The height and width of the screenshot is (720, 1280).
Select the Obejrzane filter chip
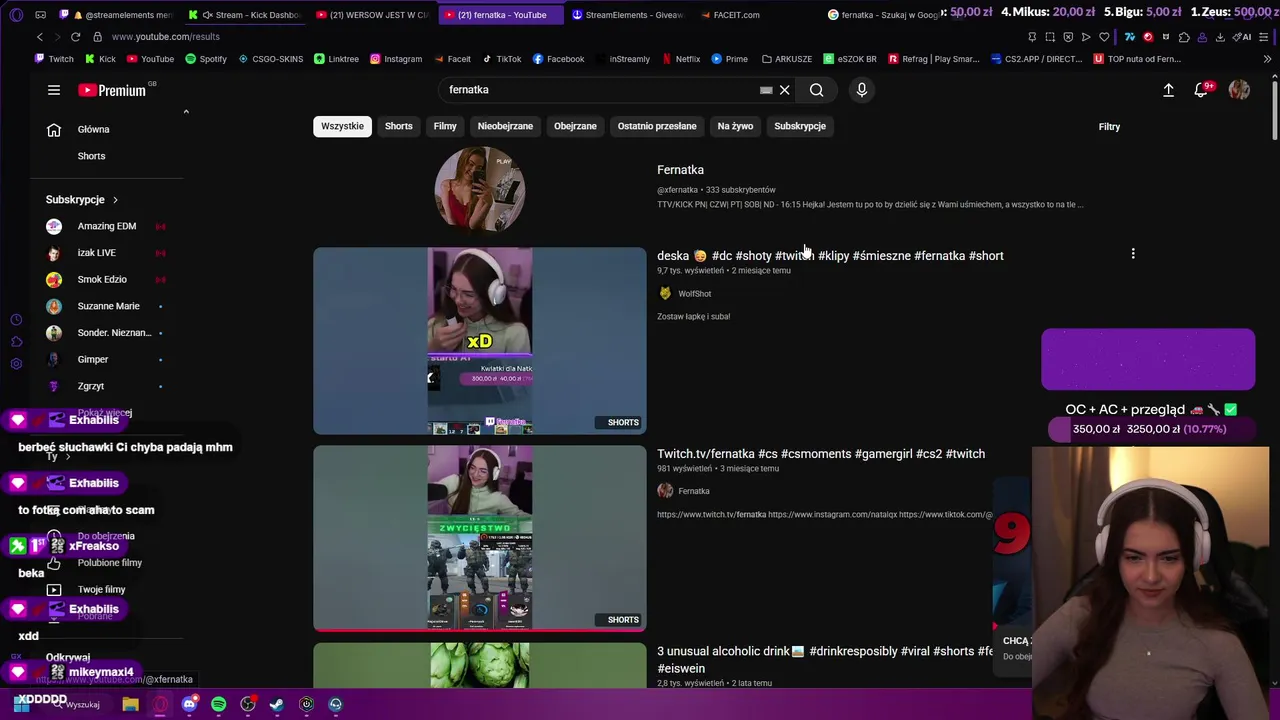[575, 126]
